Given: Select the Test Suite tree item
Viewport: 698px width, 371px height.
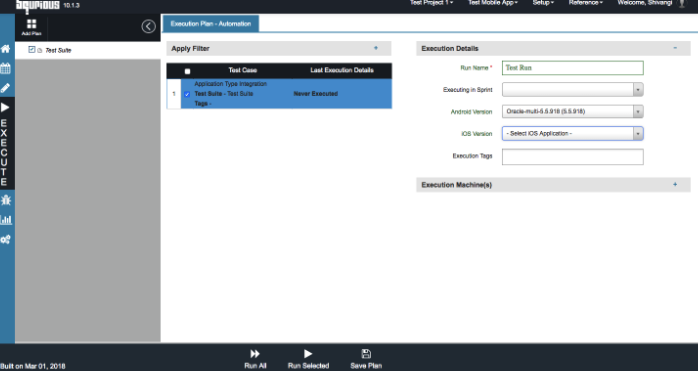Looking at the screenshot, I should pos(58,50).
